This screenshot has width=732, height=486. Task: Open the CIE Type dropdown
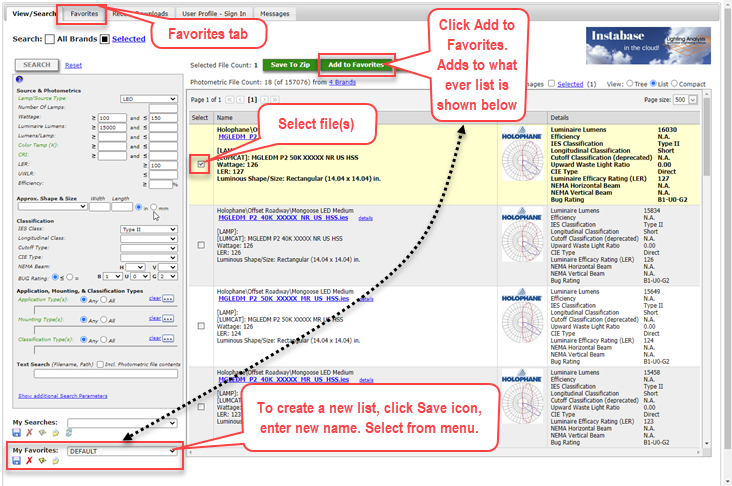coord(148,258)
